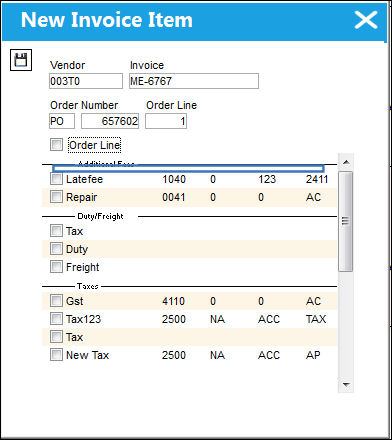Click the Repair row AC value
The width and height of the screenshot is (392, 440).
(x=313, y=197)
